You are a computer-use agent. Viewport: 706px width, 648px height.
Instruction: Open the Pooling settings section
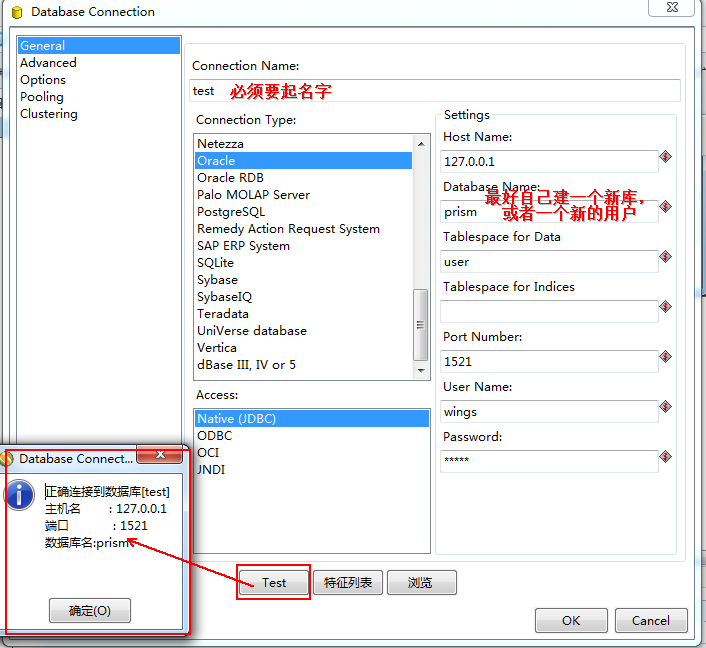point(42,97)
